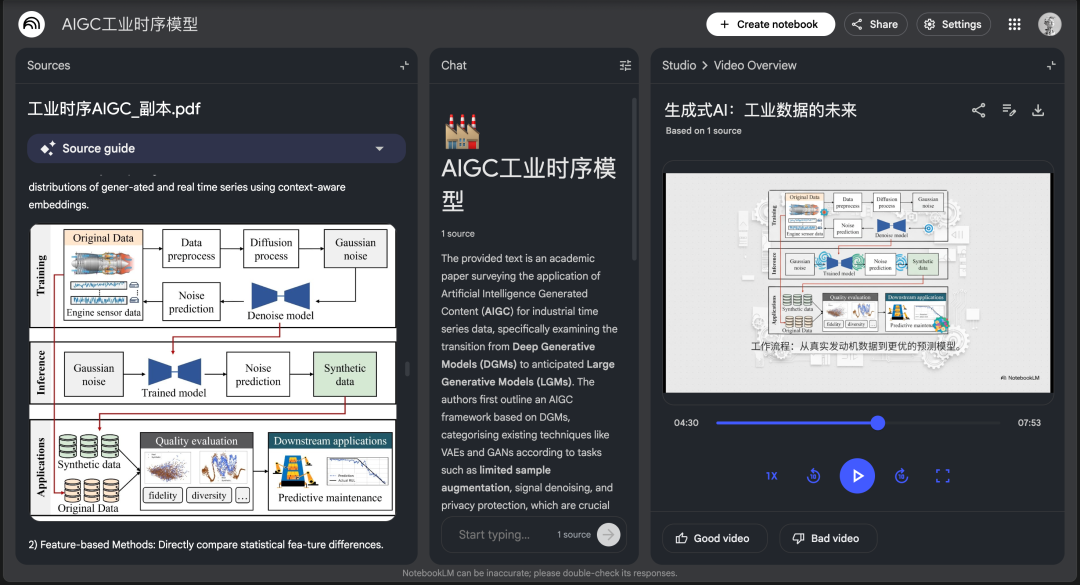The width and height of the screenshot is (1080, 585).
Task: Click the NotebookLM logo
Action: click(x=31, y=23)
